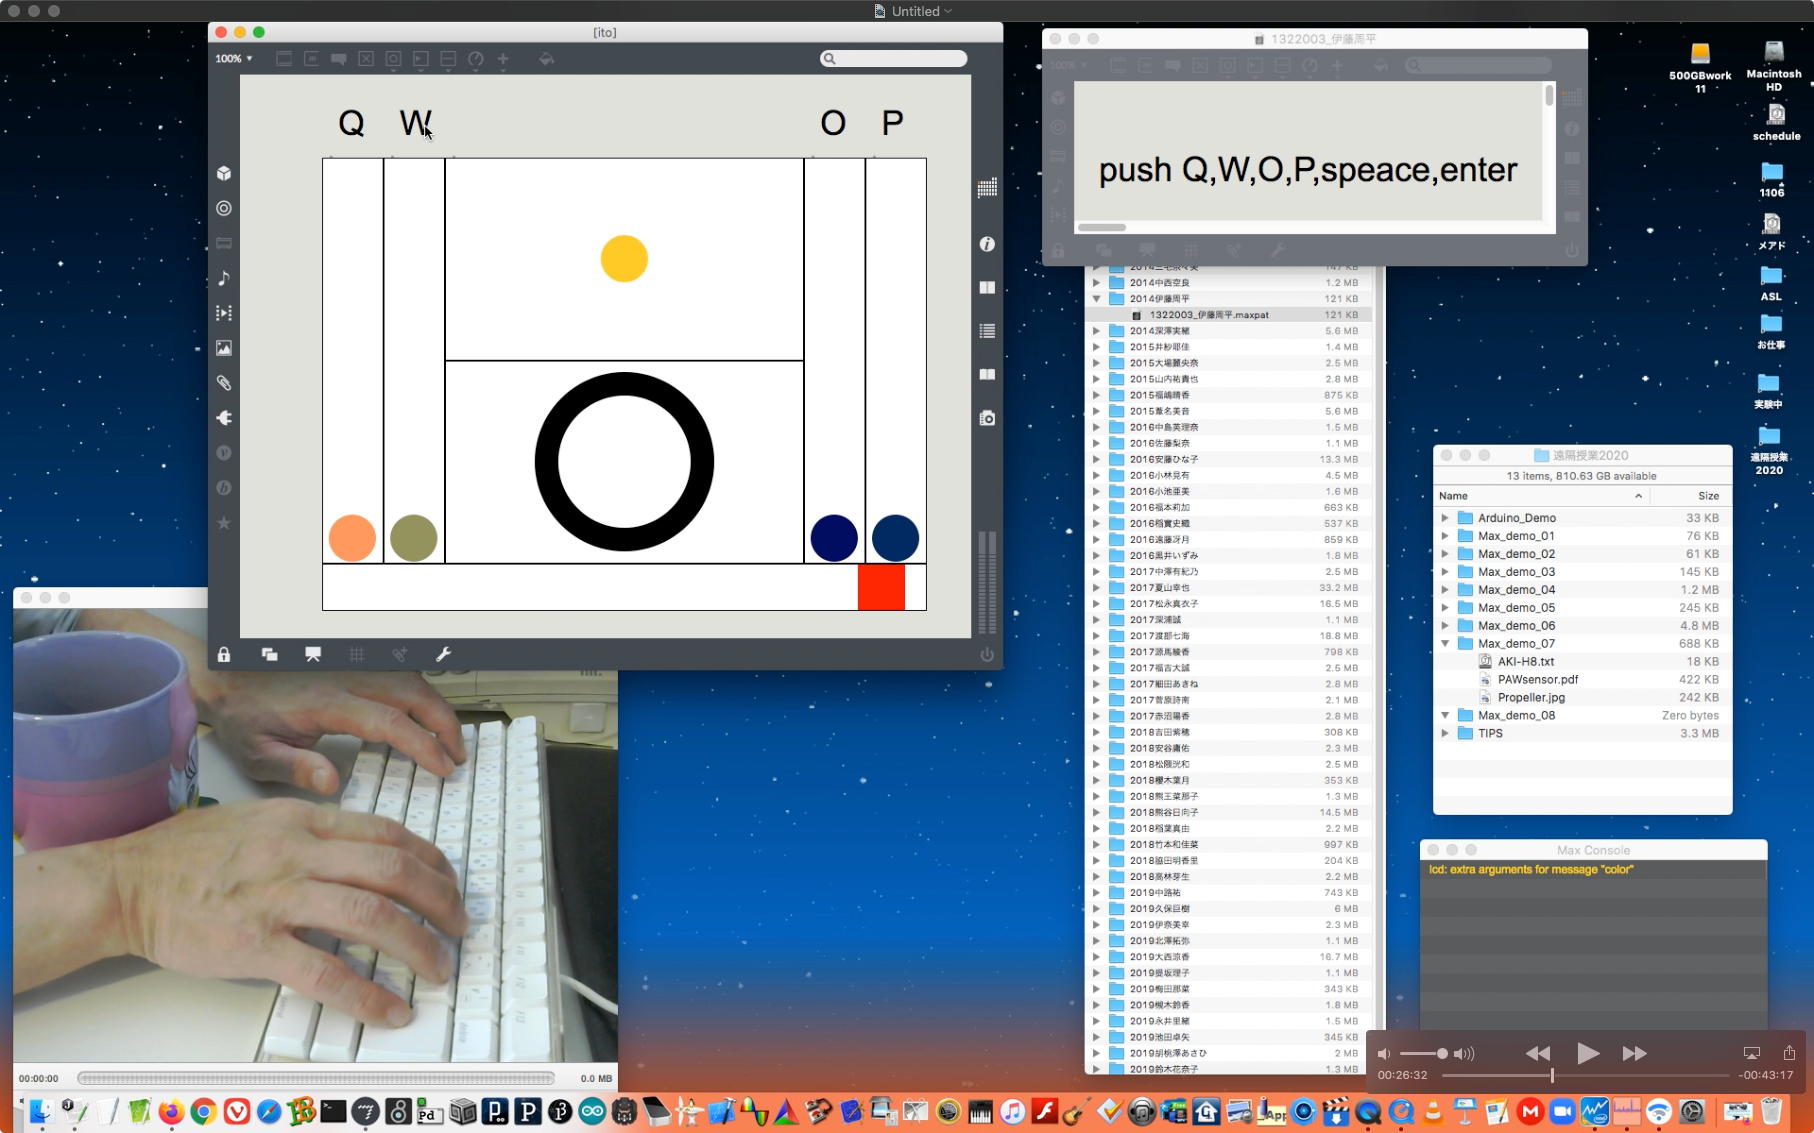Click the button object icon in Max toolbar
The height and width of the screenshot is (1133, 1814).
pyautogui.click(x=394, y=59)
